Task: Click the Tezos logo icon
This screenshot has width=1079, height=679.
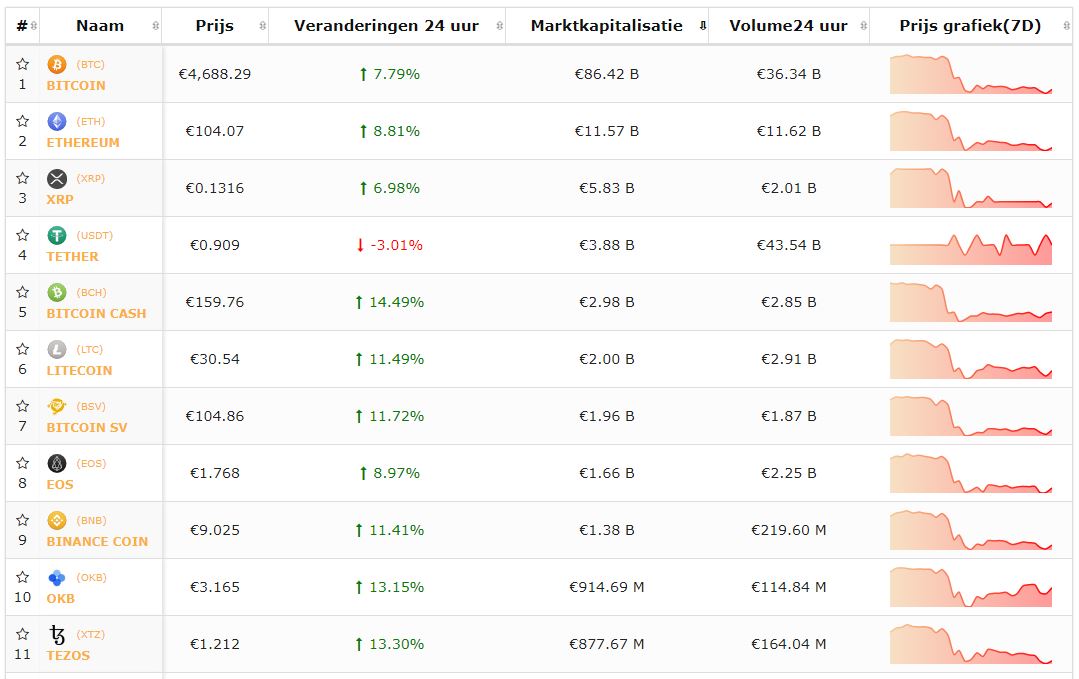Action: pos(57,635)
